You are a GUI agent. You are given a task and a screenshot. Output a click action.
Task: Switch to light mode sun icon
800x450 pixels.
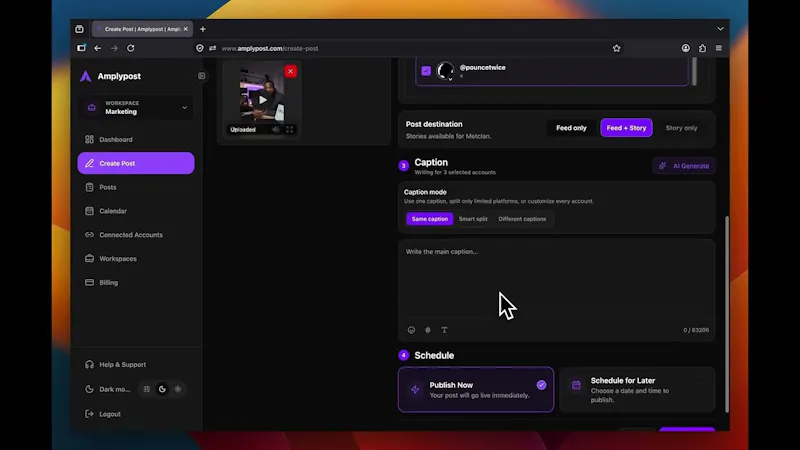(178, 389)
